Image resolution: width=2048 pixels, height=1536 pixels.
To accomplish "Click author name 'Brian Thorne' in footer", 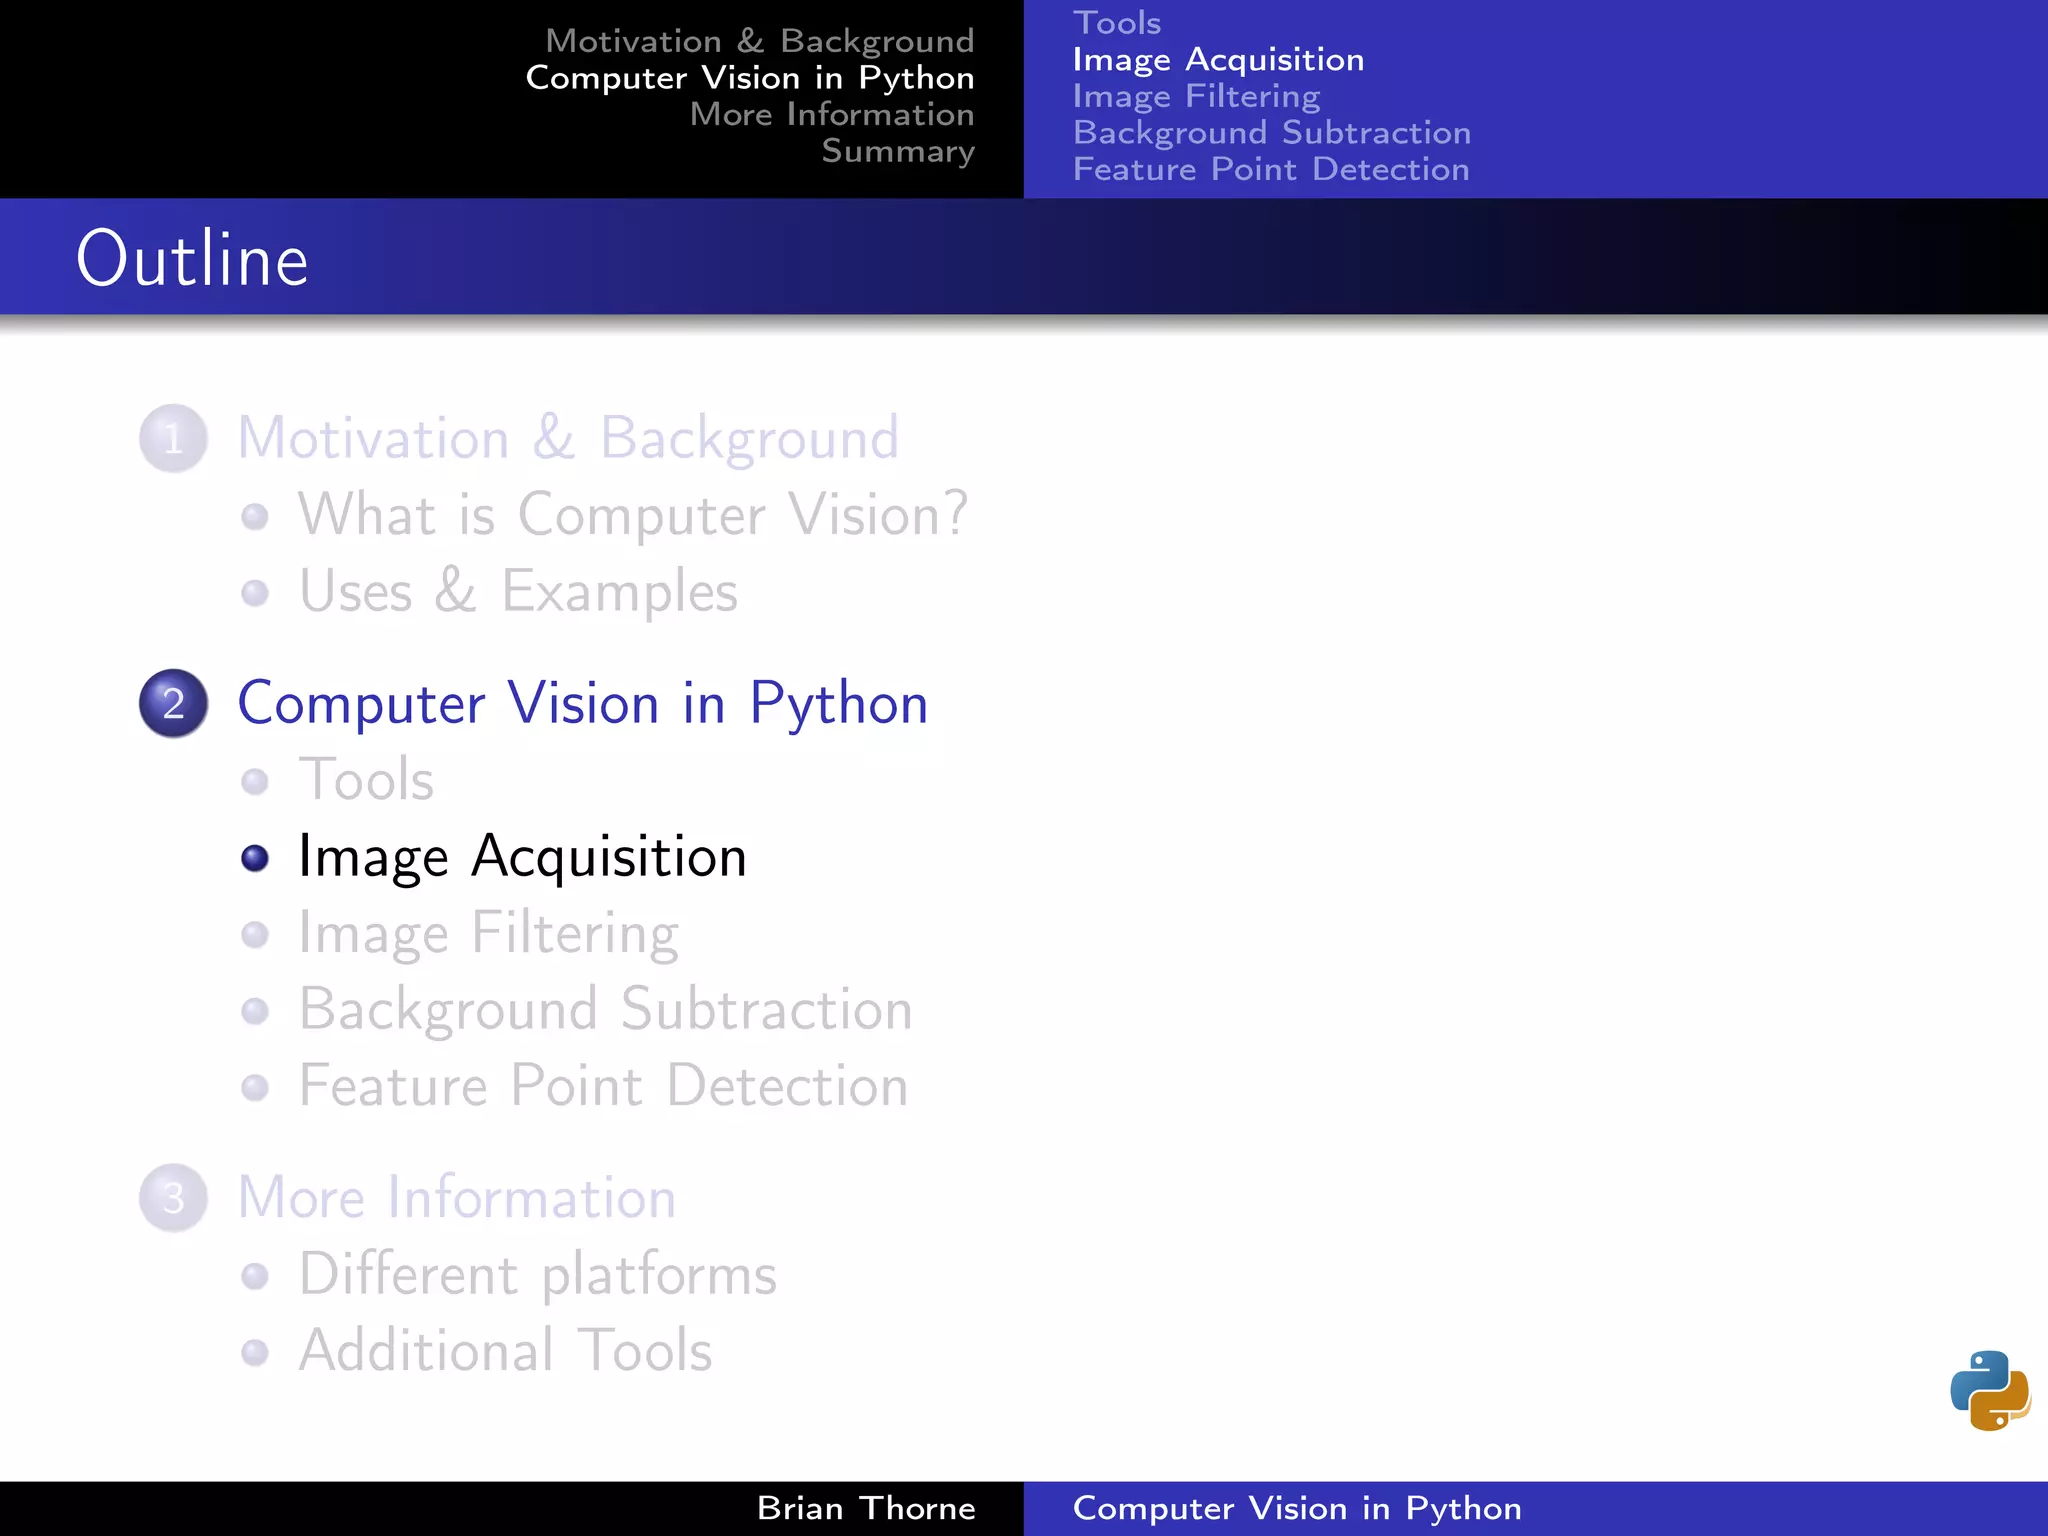I will (866, 1508).
